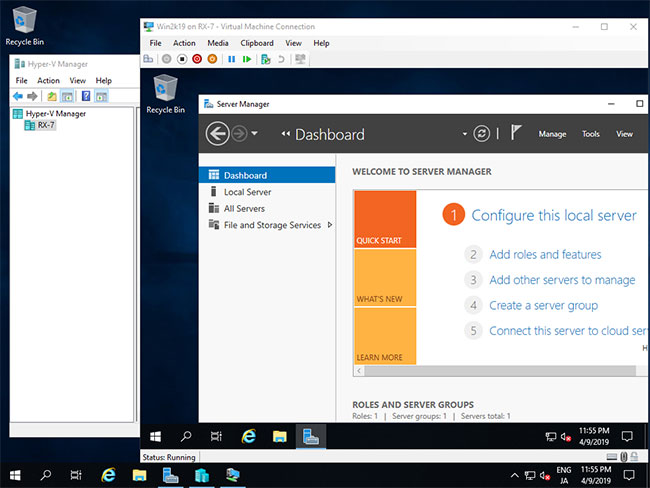Click Configure this local server link
The image size is (650, 488).
554,216
